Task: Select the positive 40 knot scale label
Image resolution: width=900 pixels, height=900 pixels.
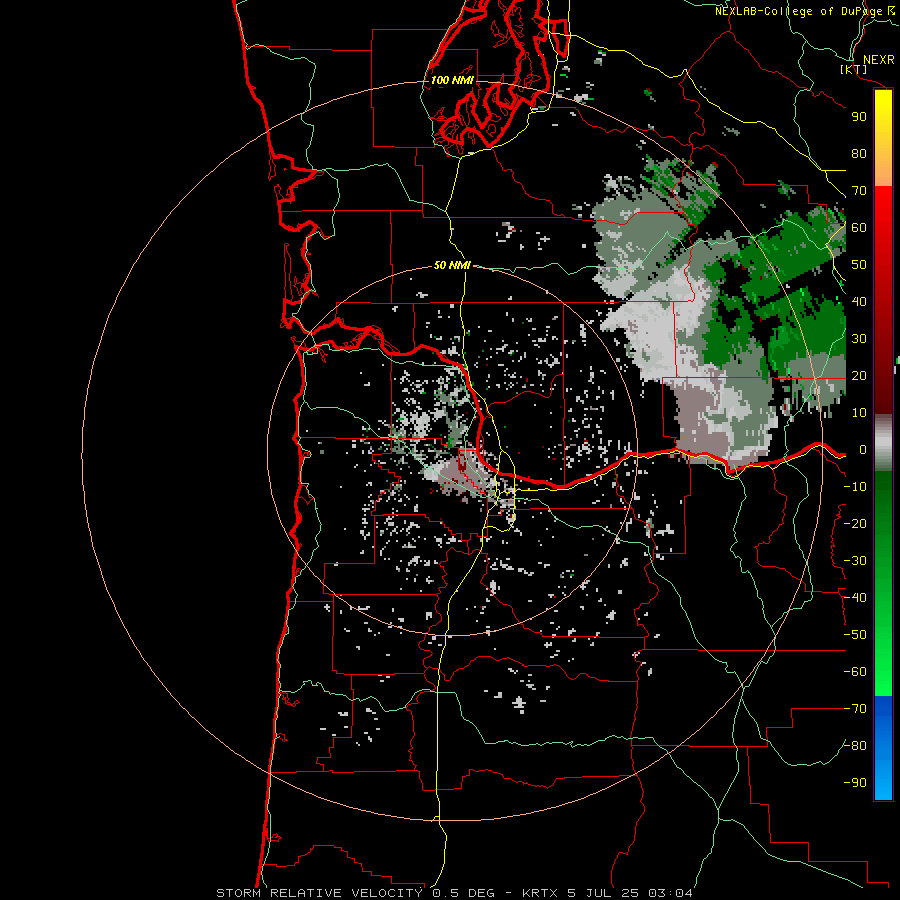Action: 859,301
